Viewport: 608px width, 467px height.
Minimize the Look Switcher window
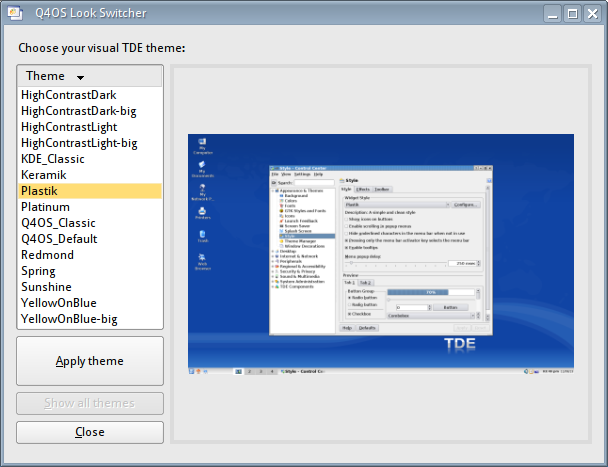coord(553,14)
